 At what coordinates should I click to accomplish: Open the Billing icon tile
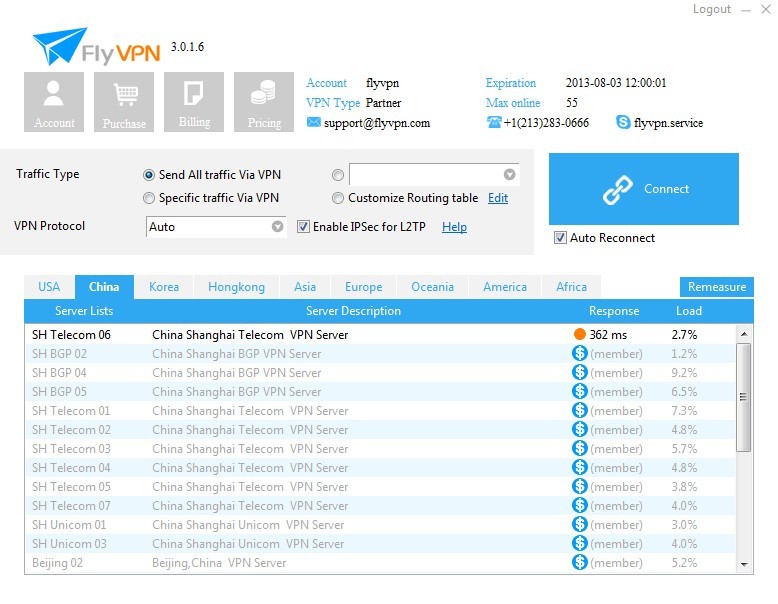pos(194,102)
